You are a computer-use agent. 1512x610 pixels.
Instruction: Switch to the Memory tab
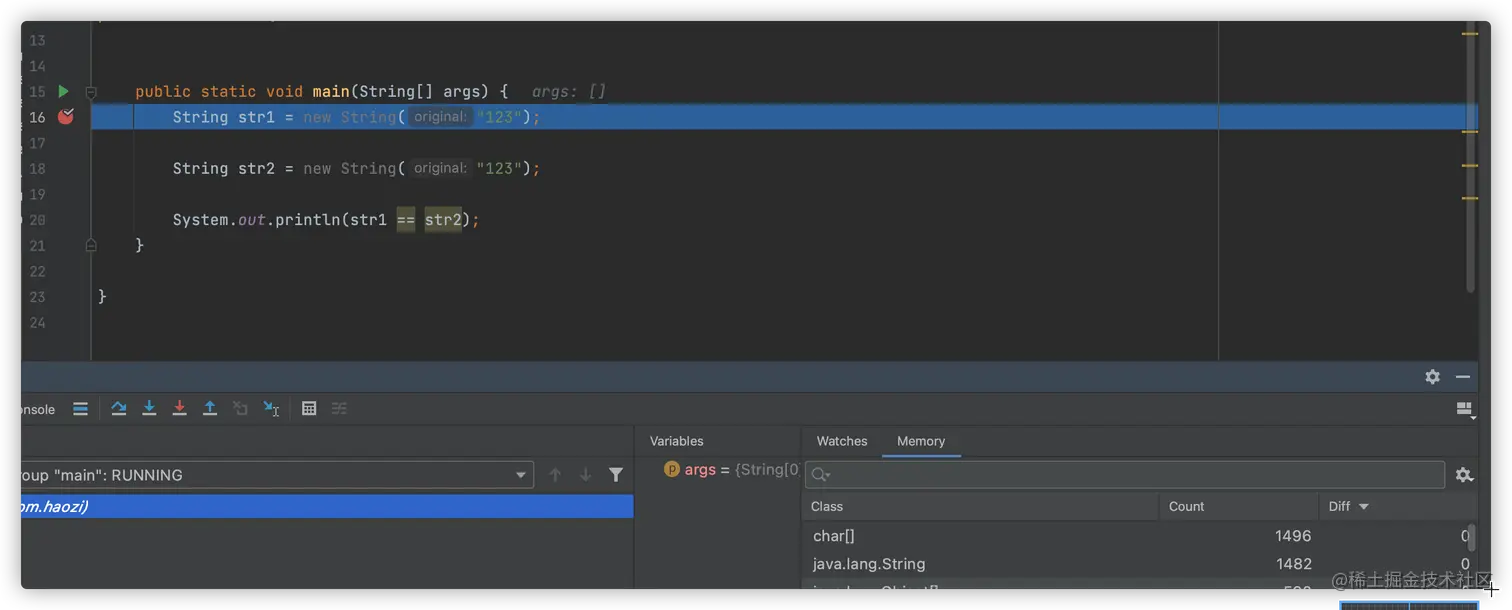[921, 441]
